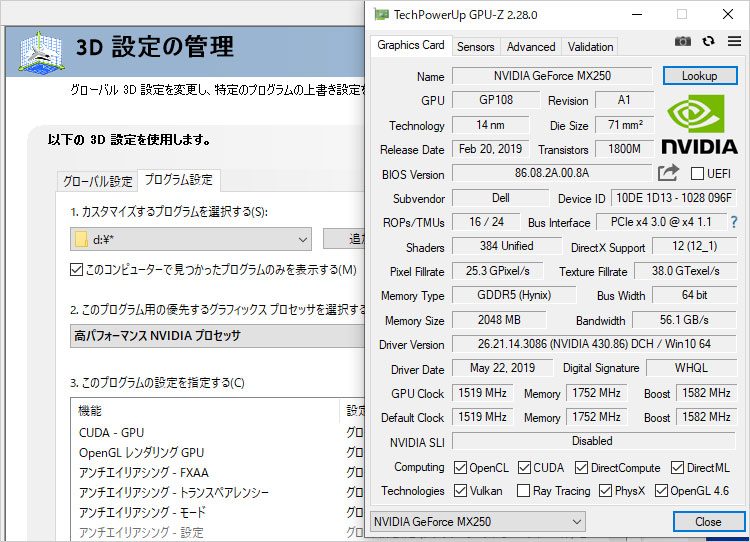Toggle the PhysX checkbox
Screen dimensions: 750x542
pyautogui.click(x=605, y=490)
